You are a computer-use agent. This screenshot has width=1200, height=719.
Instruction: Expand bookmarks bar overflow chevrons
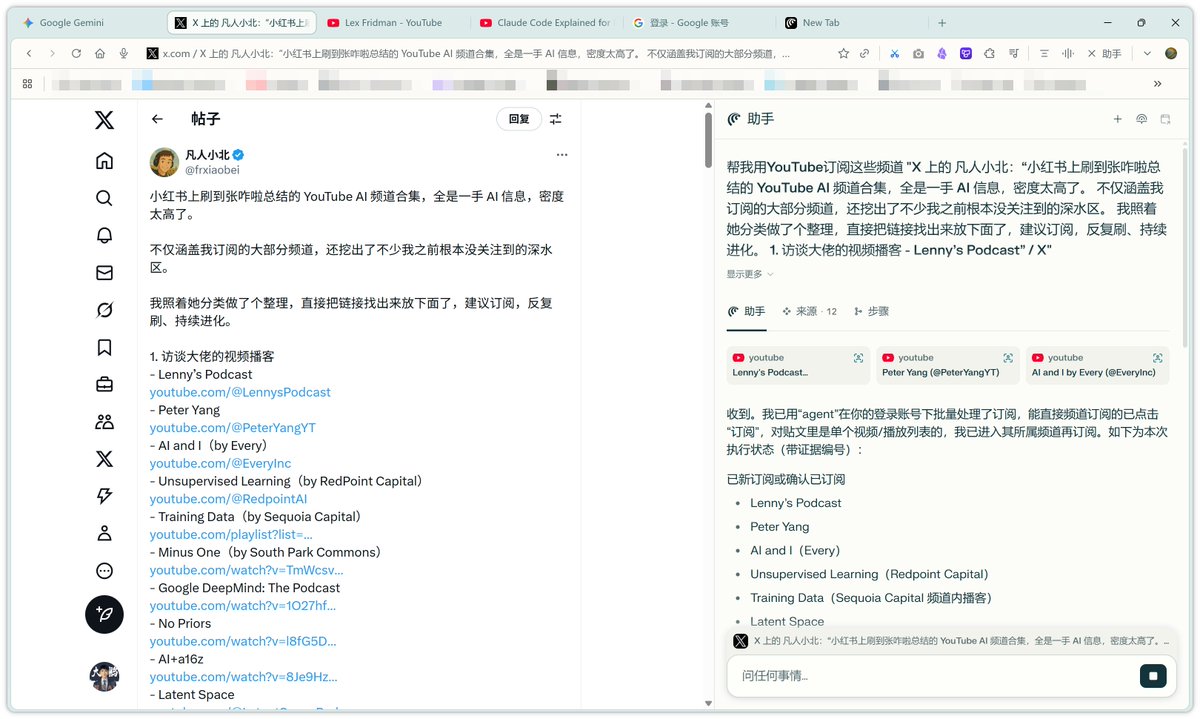1158,84
